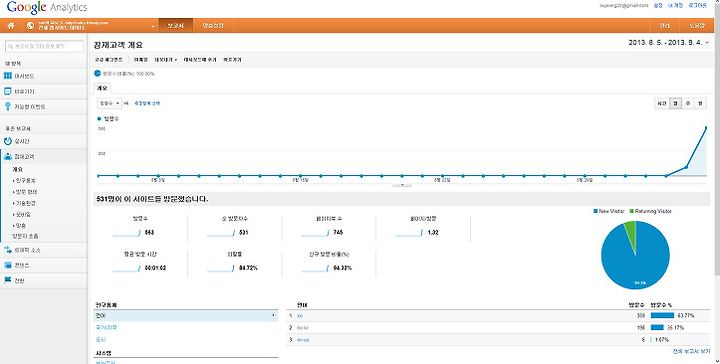Click green Returning Visitor legend swatch
This screenshot has height=364, width=720.
click(x=631, y=211)
